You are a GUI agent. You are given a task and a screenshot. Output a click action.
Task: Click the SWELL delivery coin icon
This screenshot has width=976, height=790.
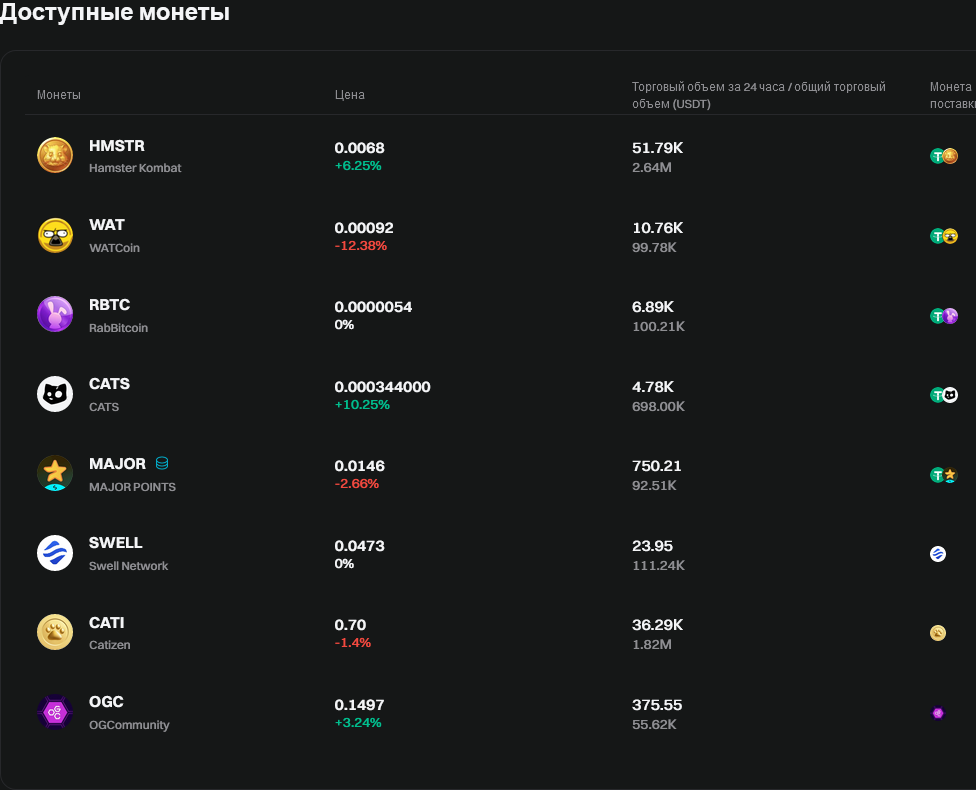938,553
